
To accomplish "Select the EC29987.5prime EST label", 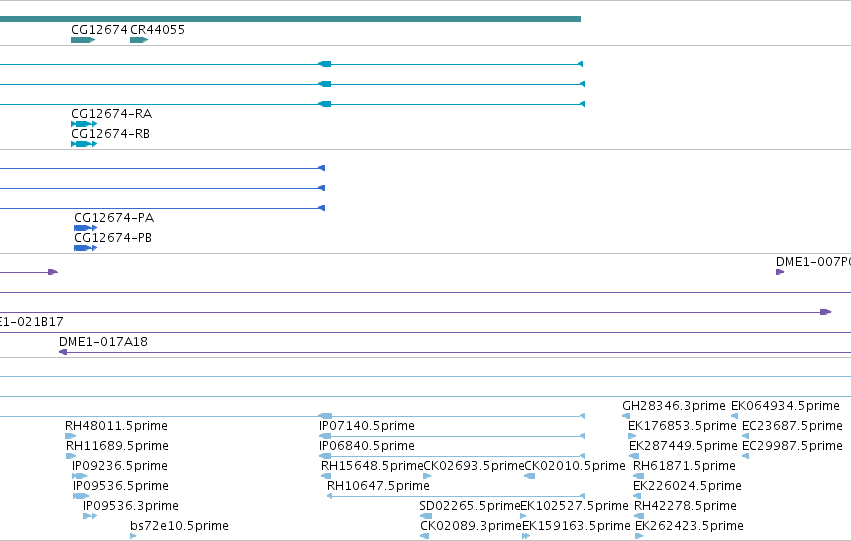I will (x=792, y=445).
